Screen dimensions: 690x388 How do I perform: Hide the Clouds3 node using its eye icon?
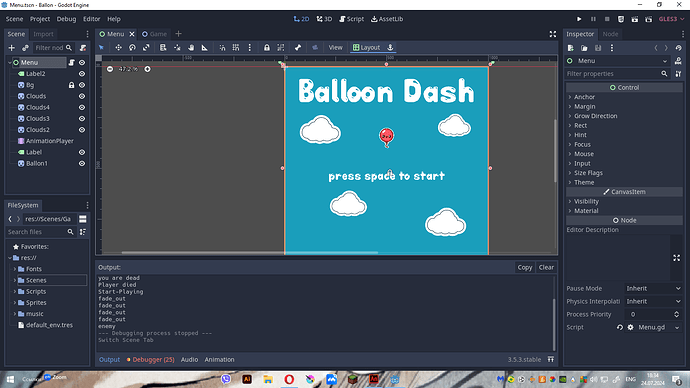pyautogui.click(x=82, y=118)
